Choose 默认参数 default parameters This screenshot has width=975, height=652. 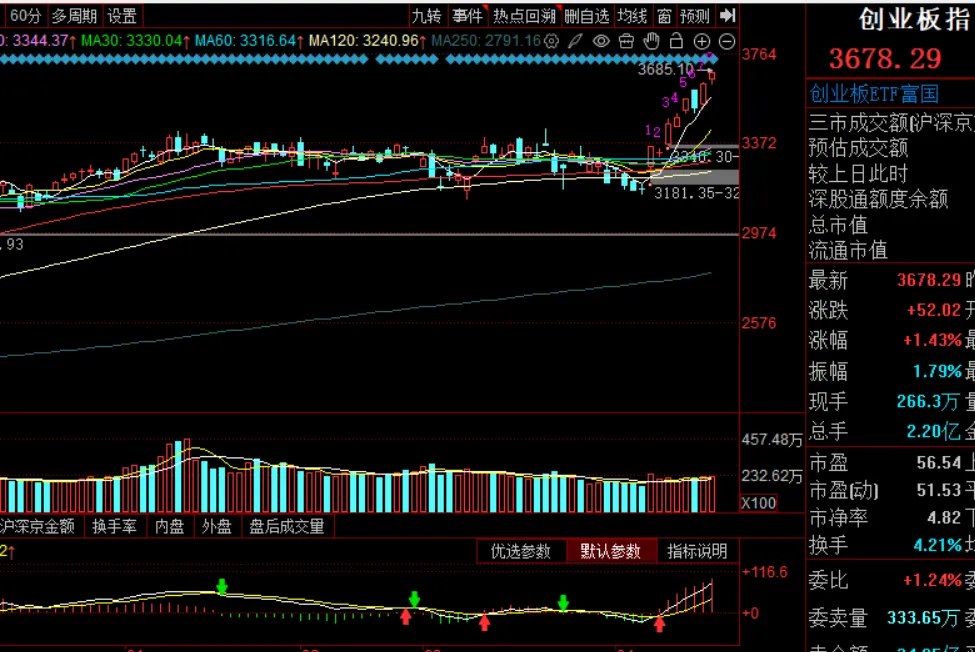(x=610, y=551)
